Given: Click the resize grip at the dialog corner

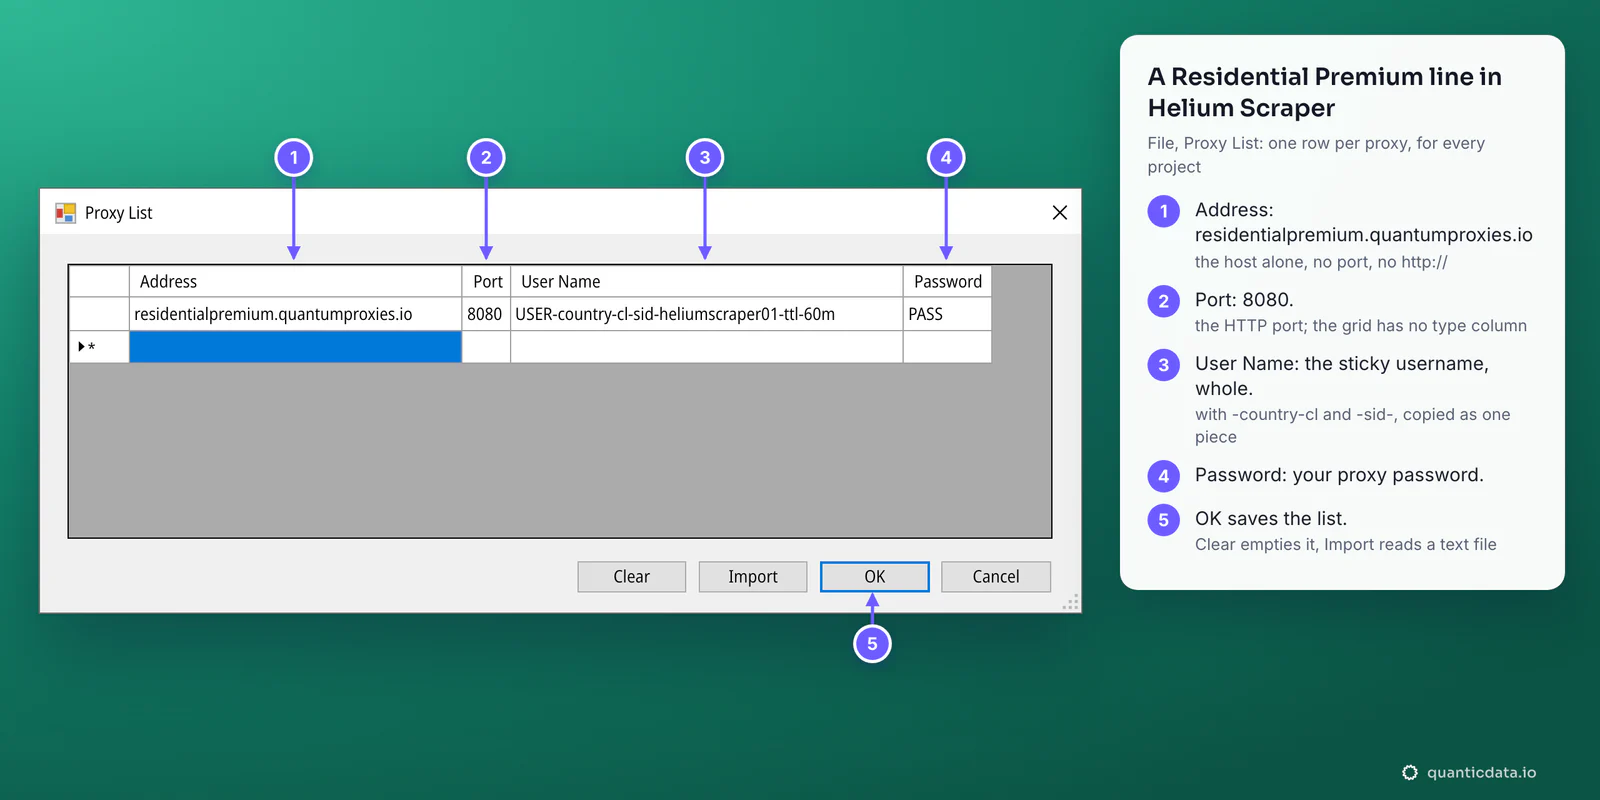Looking at the screenshot, I should click(x=1071, y=602).
